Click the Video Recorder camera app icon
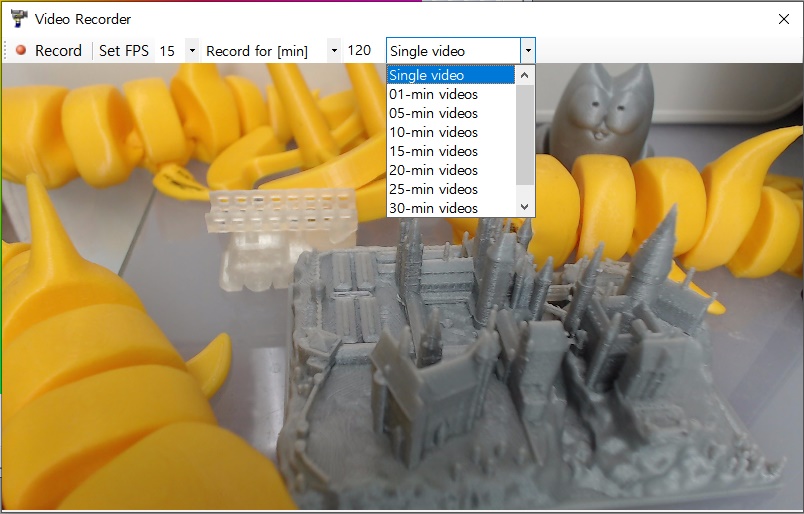Screen dimensions: 804x514 pos(18,18)
